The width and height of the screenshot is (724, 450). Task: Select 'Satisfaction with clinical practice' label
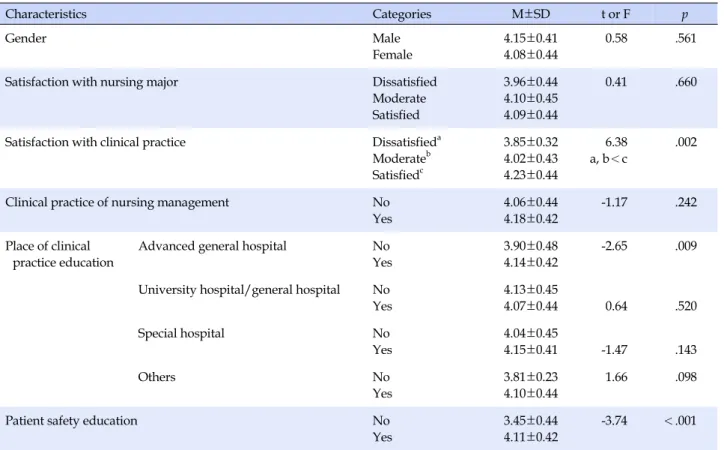(x=95, y=142)
